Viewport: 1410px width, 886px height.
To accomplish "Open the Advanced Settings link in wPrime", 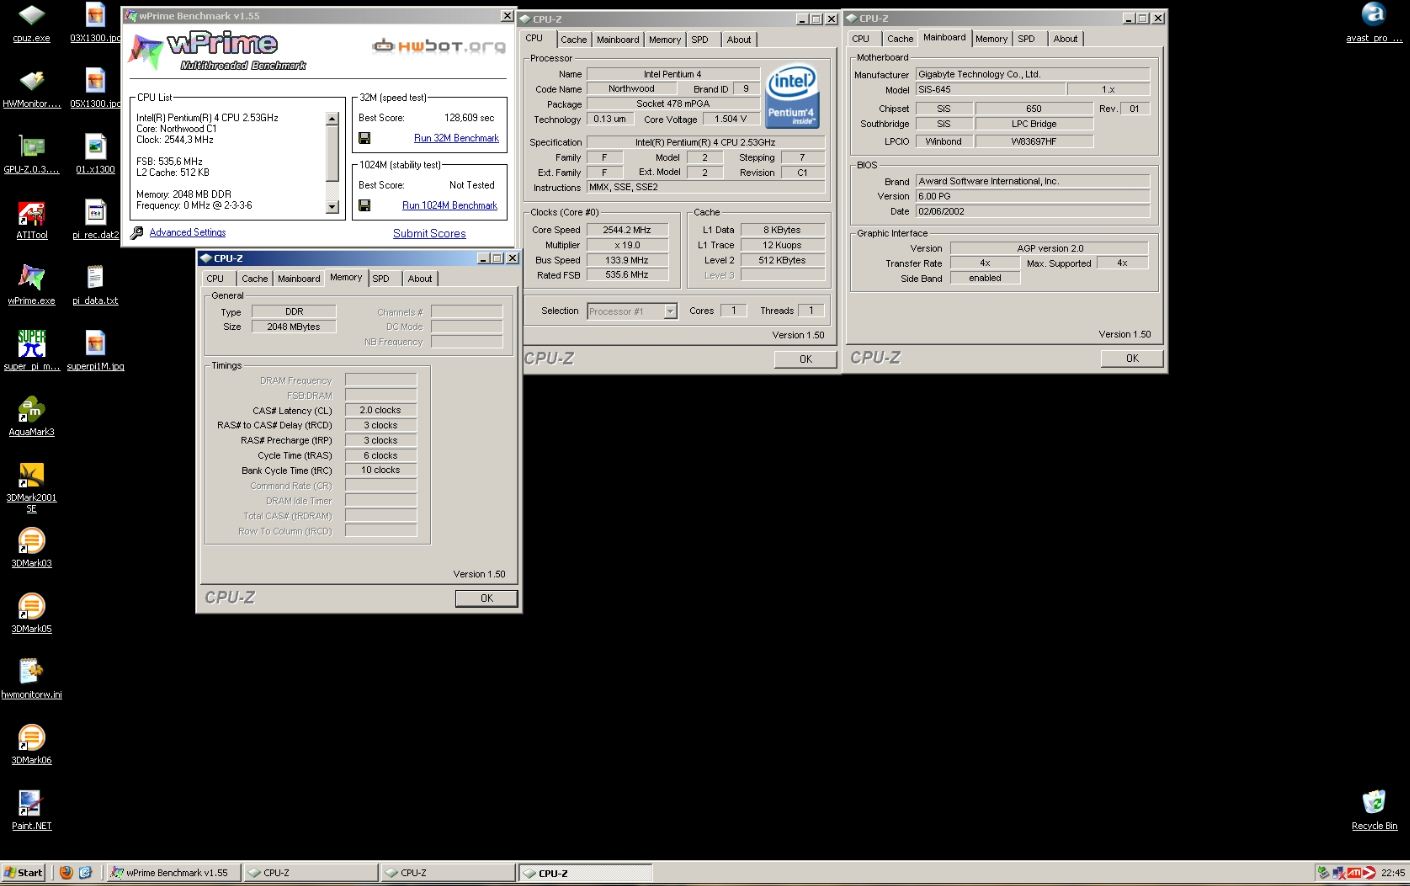I will 187,232.
